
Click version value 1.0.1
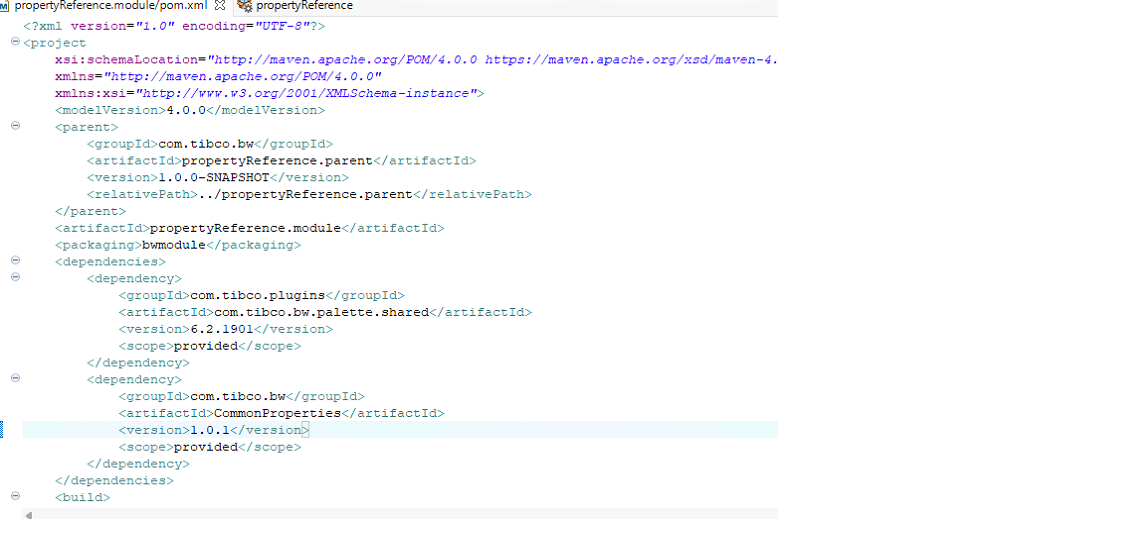210,430
